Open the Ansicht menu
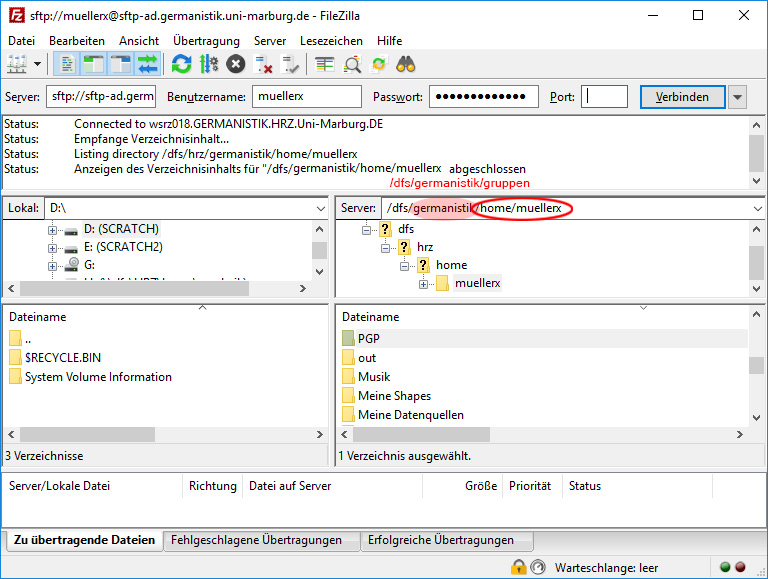The image size is (768, 579). click(139, 41)
